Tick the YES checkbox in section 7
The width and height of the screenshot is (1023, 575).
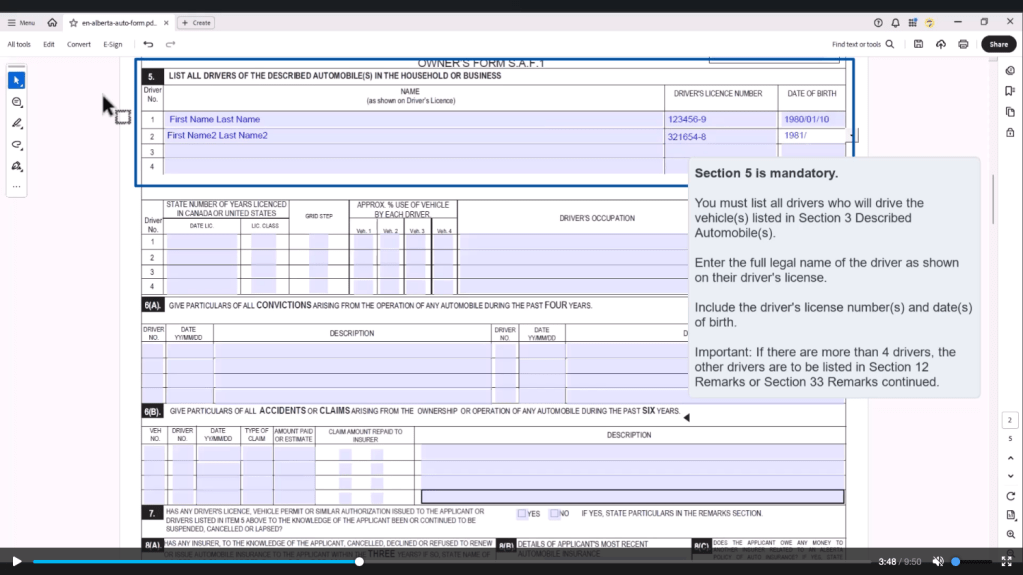click(x=522, y=513)
